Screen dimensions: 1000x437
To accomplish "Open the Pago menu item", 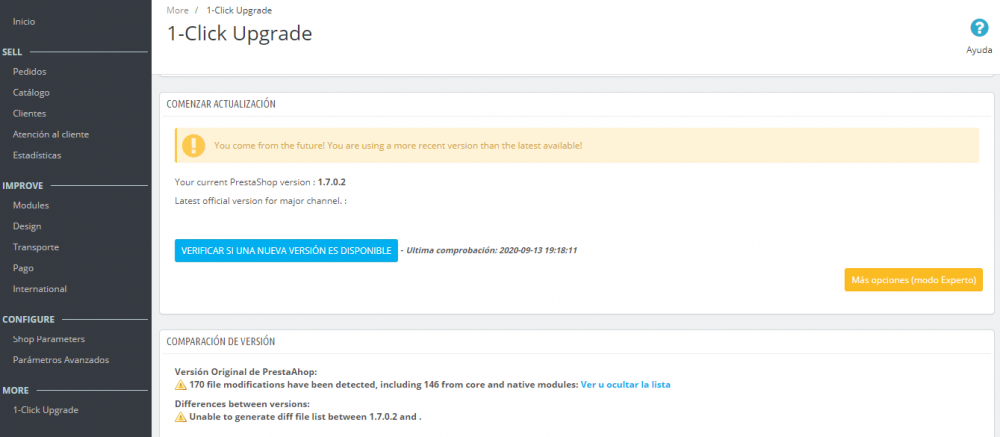I will point(23,268).
